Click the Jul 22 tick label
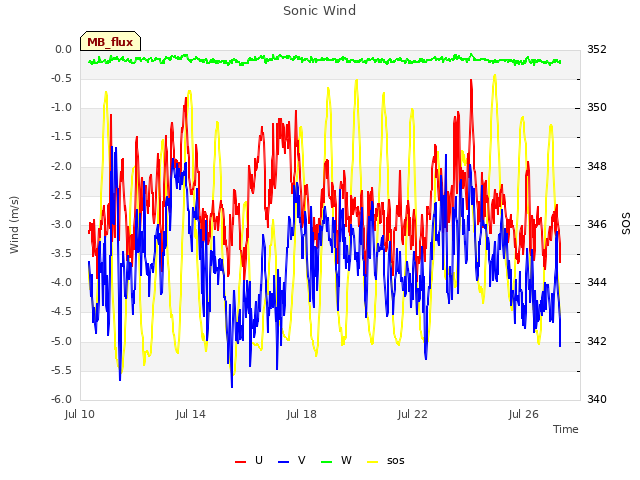 [413, 414]
